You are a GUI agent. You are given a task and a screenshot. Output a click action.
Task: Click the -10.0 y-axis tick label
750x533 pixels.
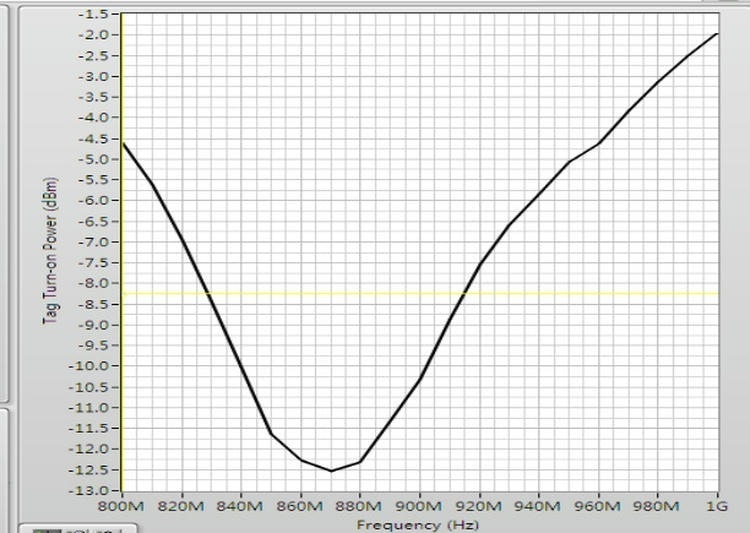[90, 366]
